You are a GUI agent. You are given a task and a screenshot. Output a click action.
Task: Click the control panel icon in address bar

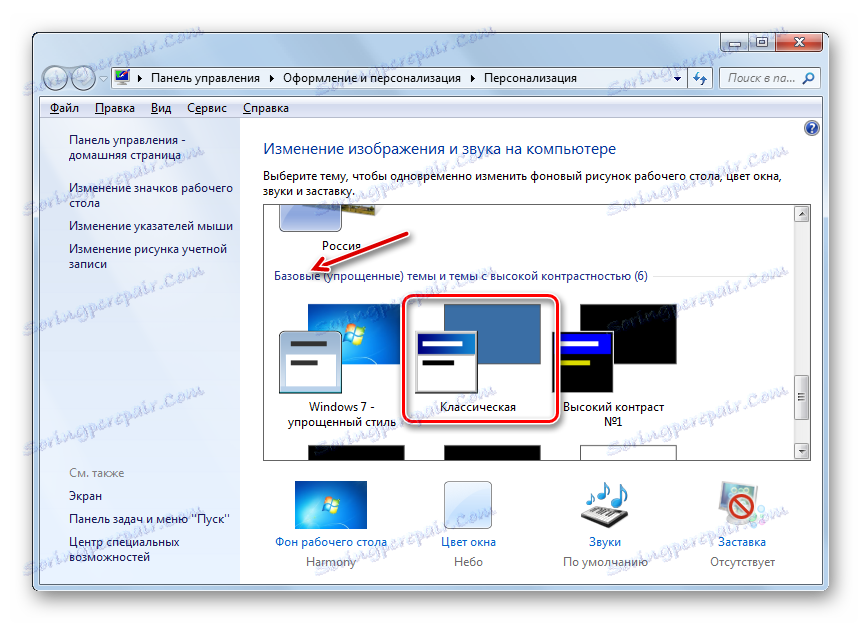pos(122,77)
